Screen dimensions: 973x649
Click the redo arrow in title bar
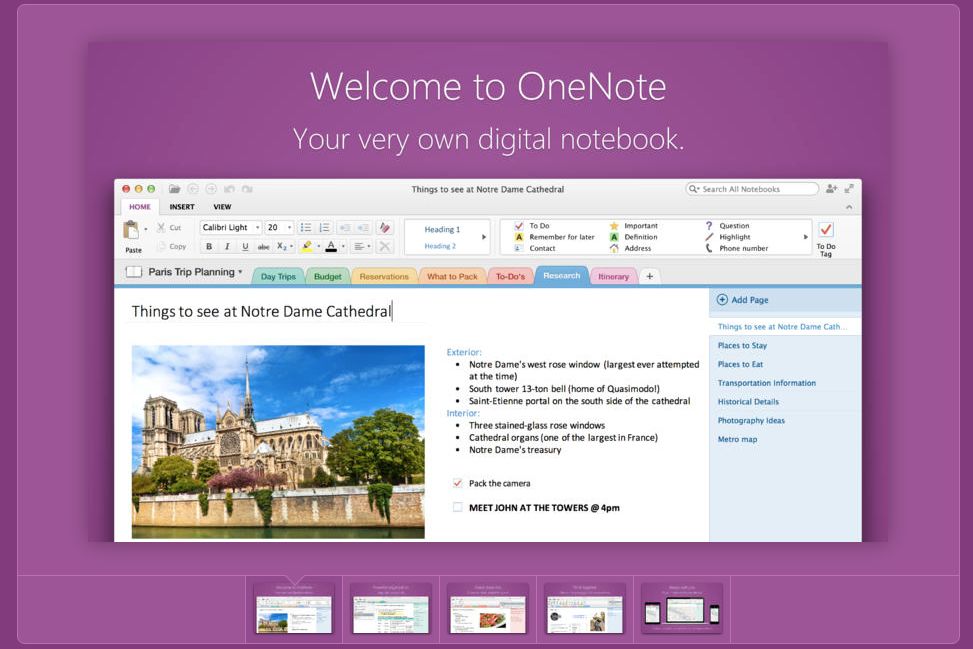(x=247, y=189)
